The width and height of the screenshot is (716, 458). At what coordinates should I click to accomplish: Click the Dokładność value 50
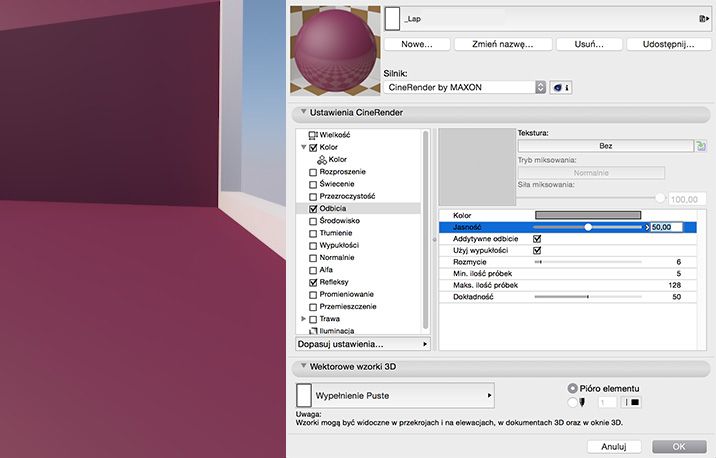677,297
